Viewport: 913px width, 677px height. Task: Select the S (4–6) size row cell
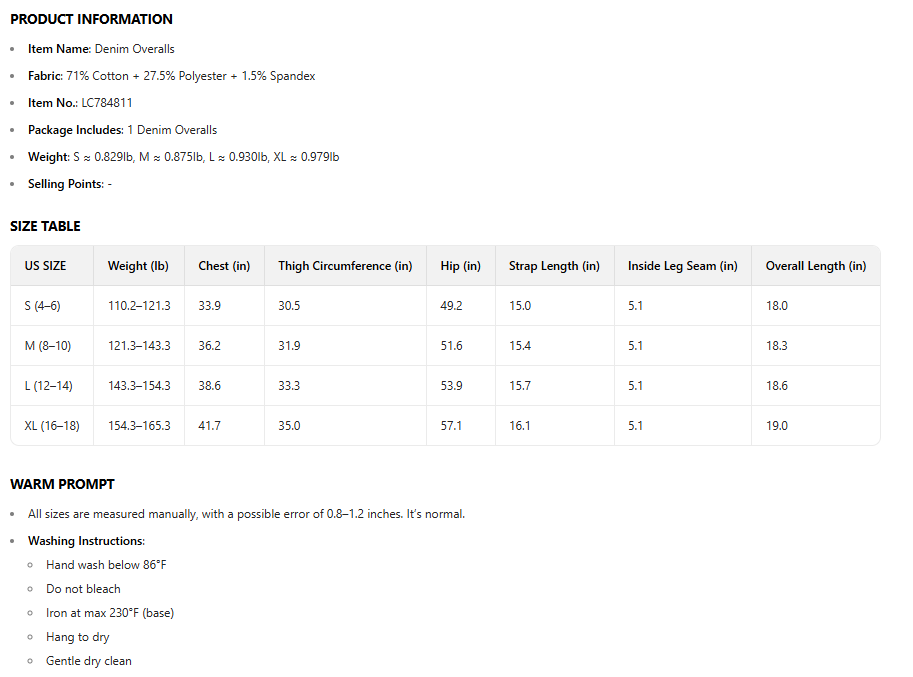[x=42, y=306]
